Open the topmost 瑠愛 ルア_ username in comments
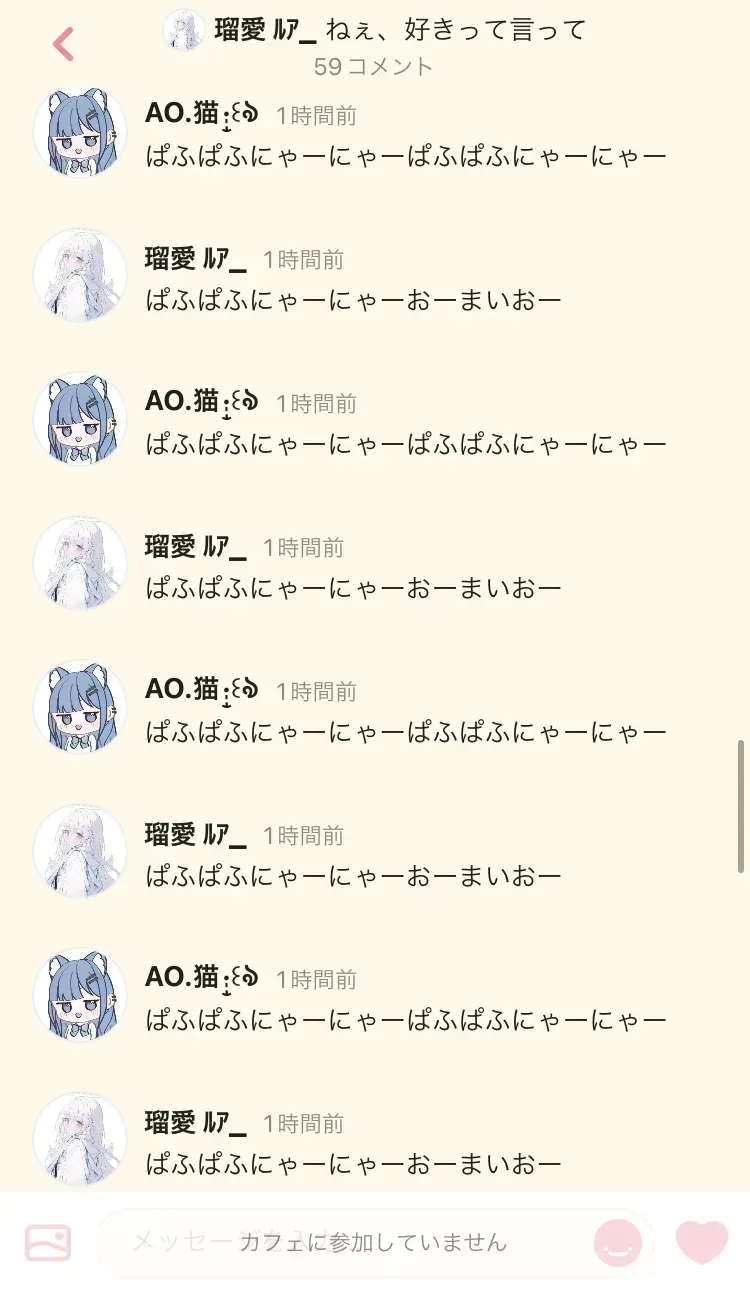The image size is (750, 1294). [x=196, y=260]
